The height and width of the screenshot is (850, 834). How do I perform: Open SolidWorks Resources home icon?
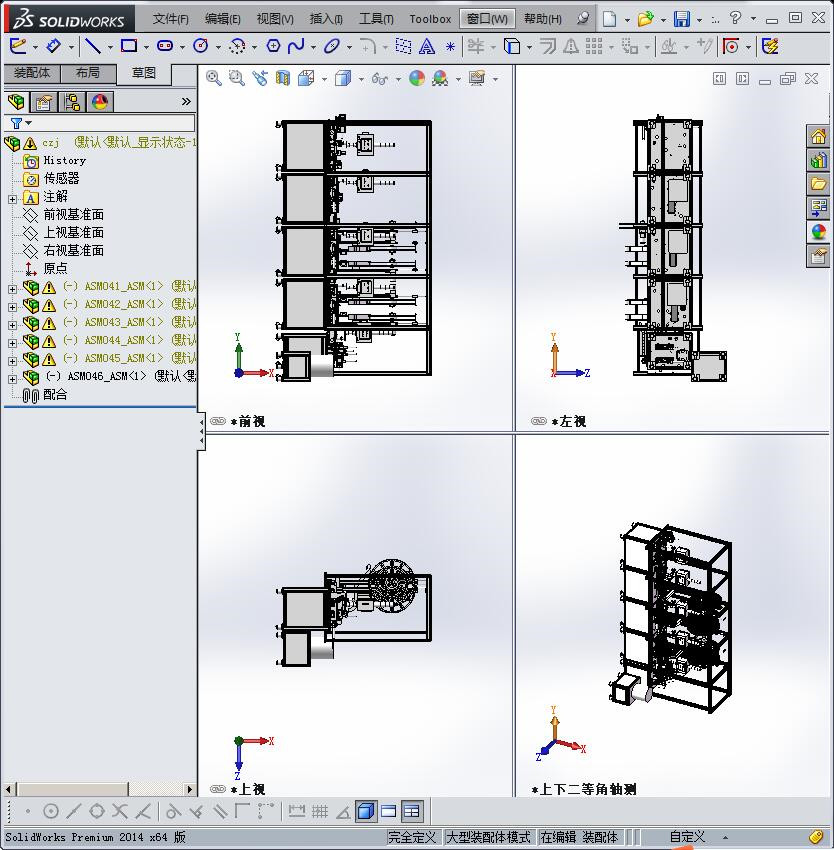tap(818, 136)
